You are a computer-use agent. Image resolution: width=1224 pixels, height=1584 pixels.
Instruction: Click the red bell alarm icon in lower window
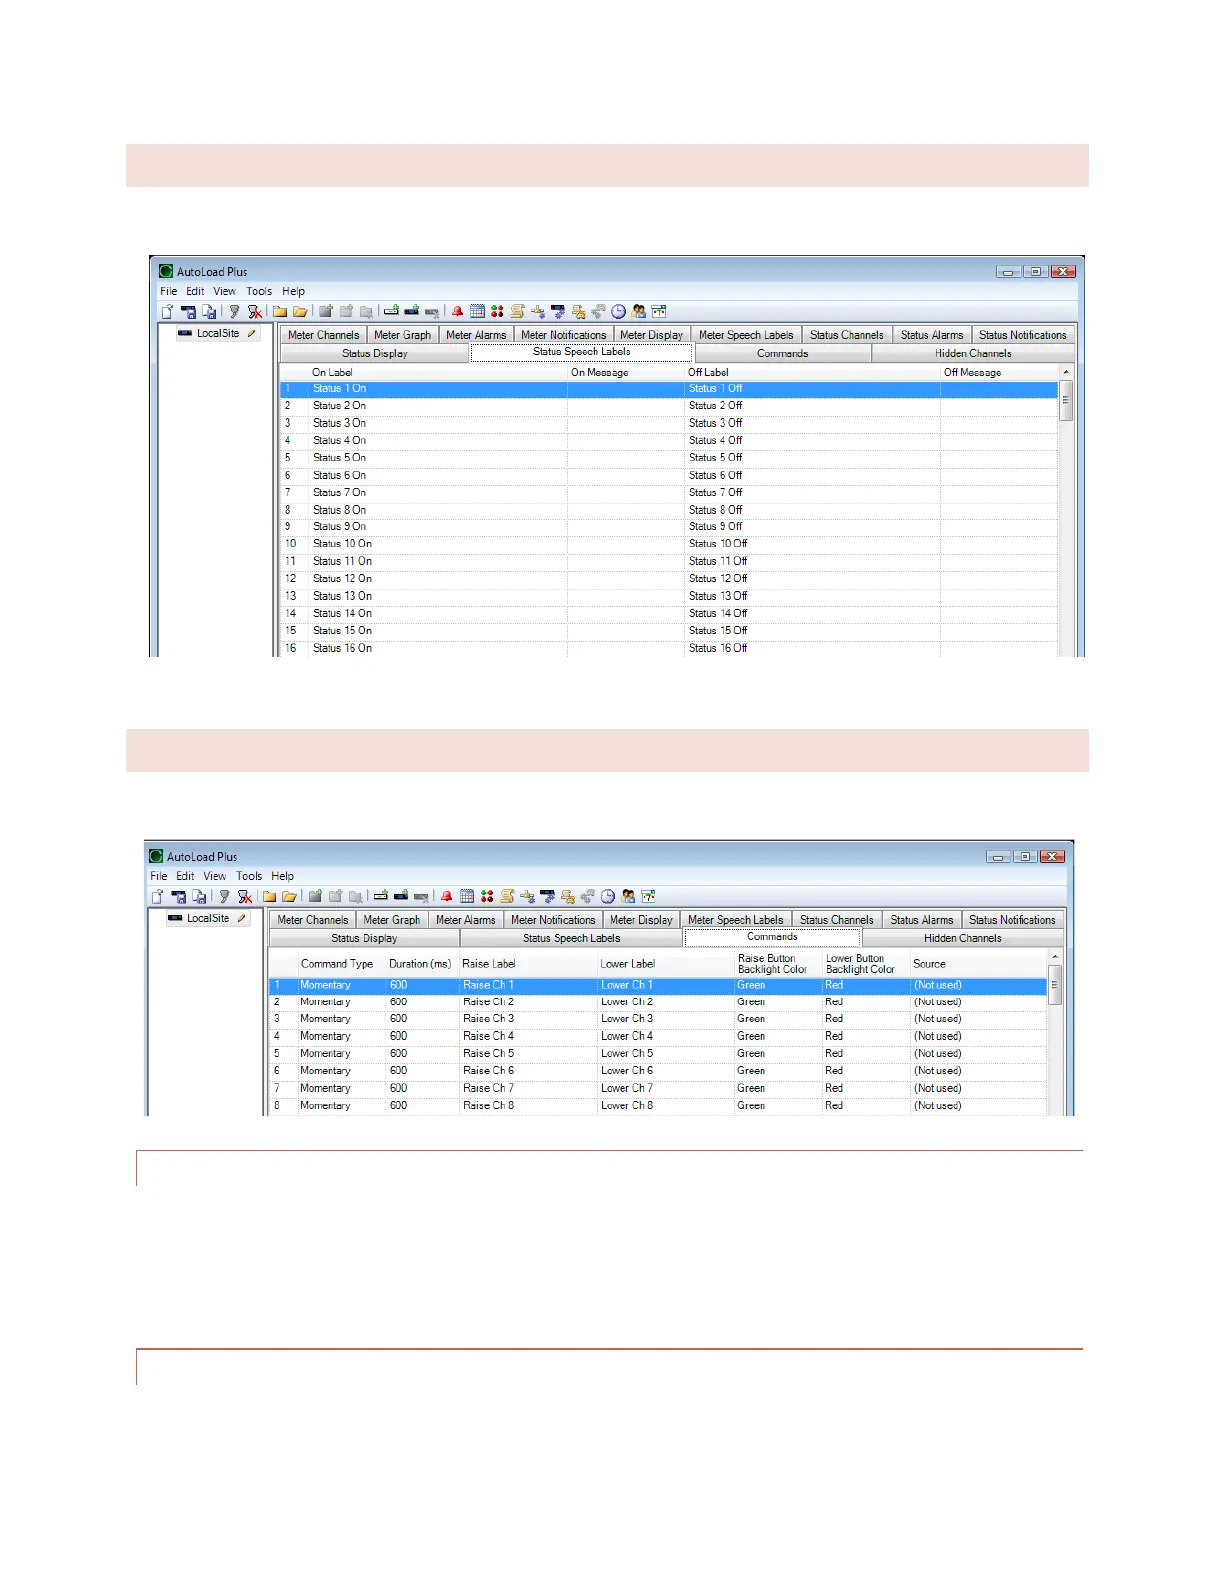pyautogui.click(x=447, y=897)
